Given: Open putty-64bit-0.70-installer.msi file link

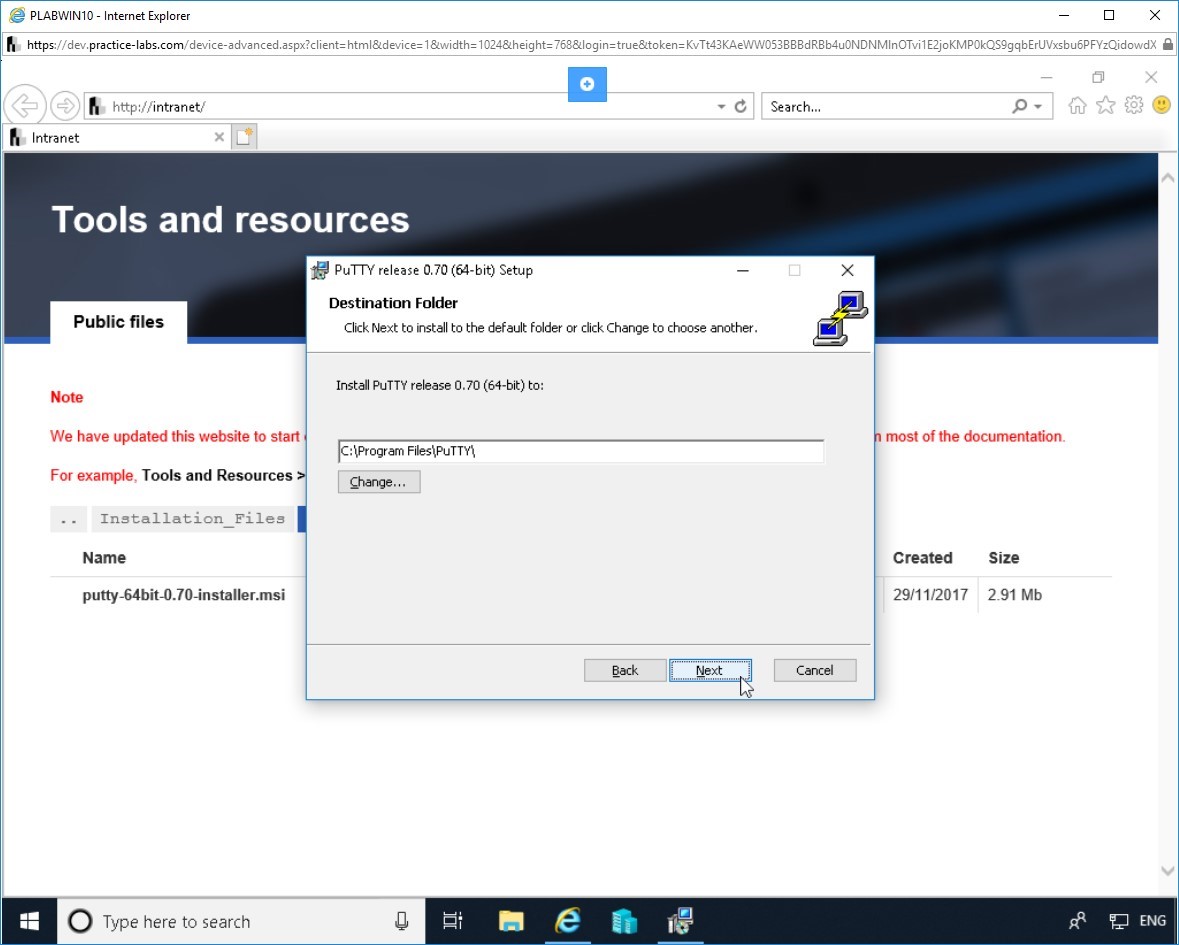Looking at the screenshot, I should (x=184, y=595).
